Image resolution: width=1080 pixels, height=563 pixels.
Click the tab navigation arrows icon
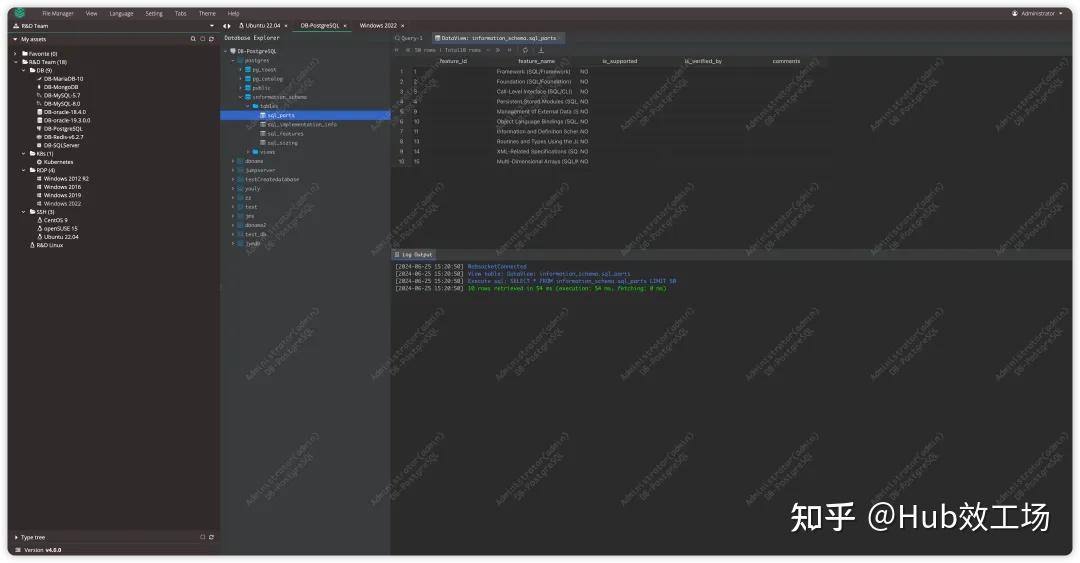(x=227, y=26)
